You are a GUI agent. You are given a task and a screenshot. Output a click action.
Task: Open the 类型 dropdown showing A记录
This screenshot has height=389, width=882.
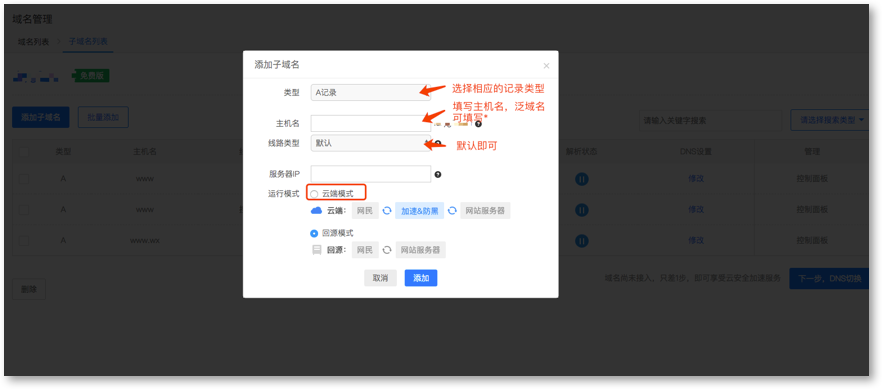point(371,93)
